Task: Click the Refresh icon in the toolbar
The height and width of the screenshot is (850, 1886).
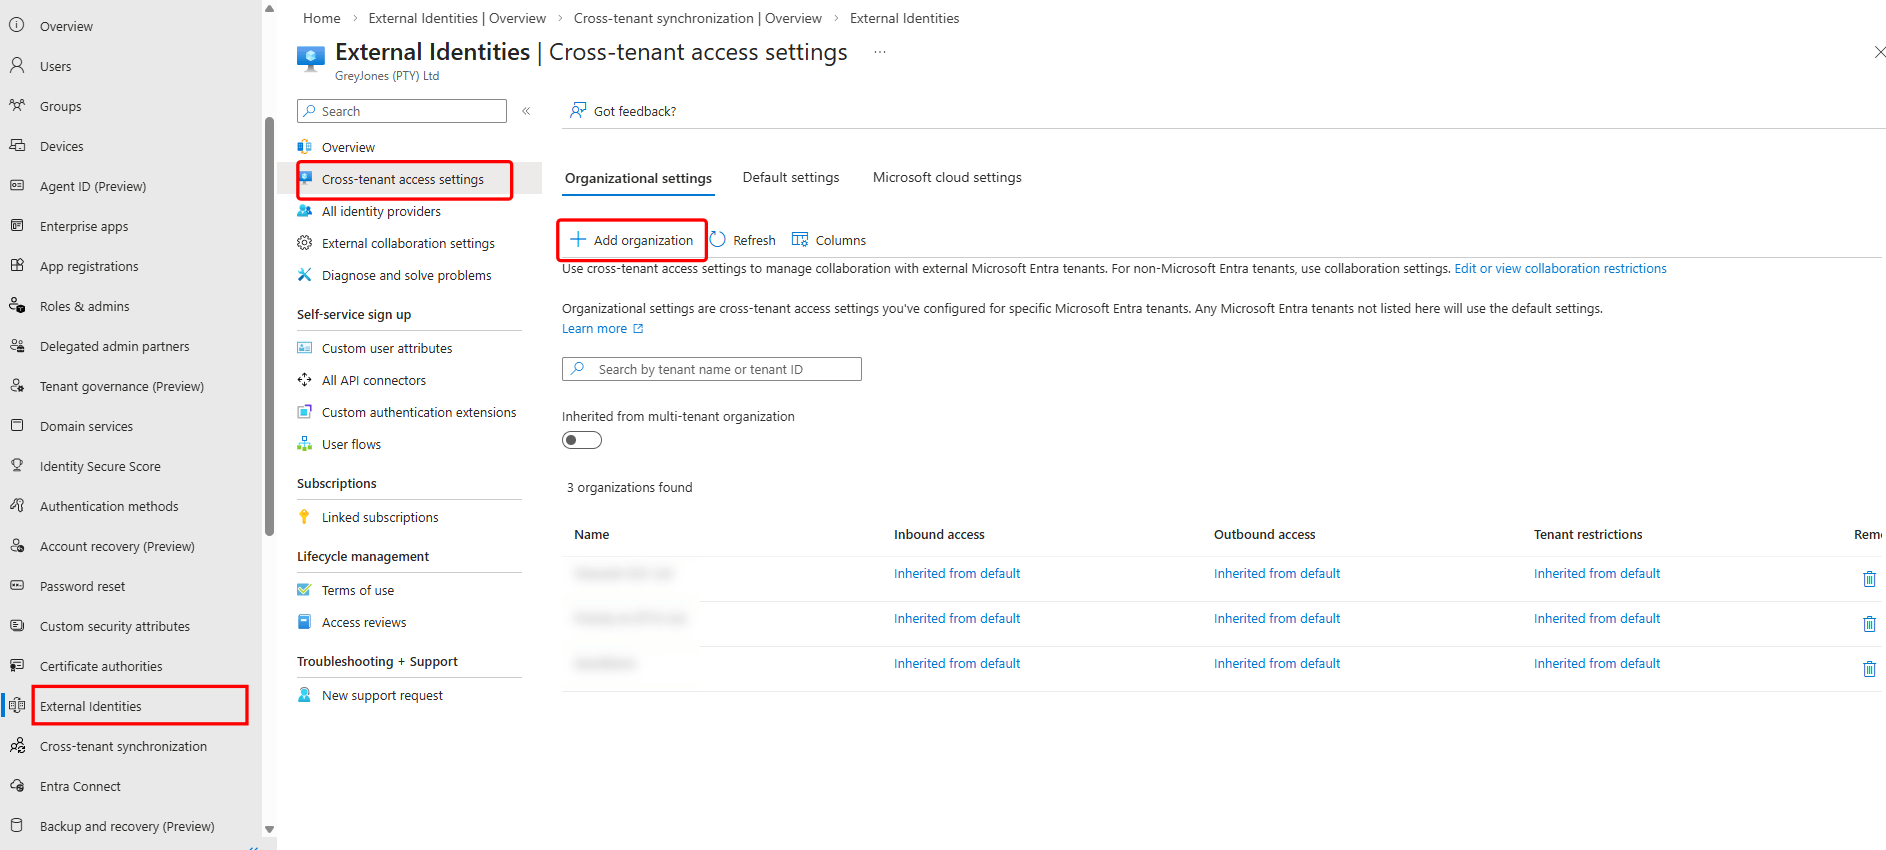Action: click(x=718, y=240)
